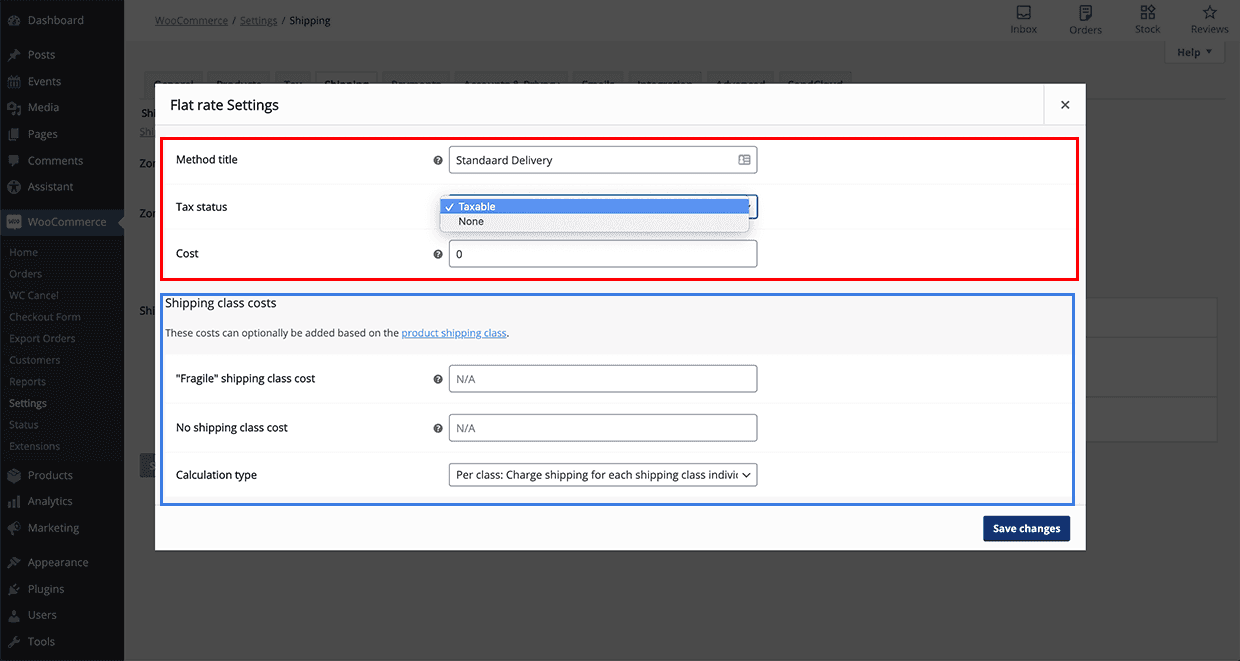The height and width of the screenshot is (661, 1240).
Task: Close the Flat rate Settings dialog
Action: click(1065, 105)
